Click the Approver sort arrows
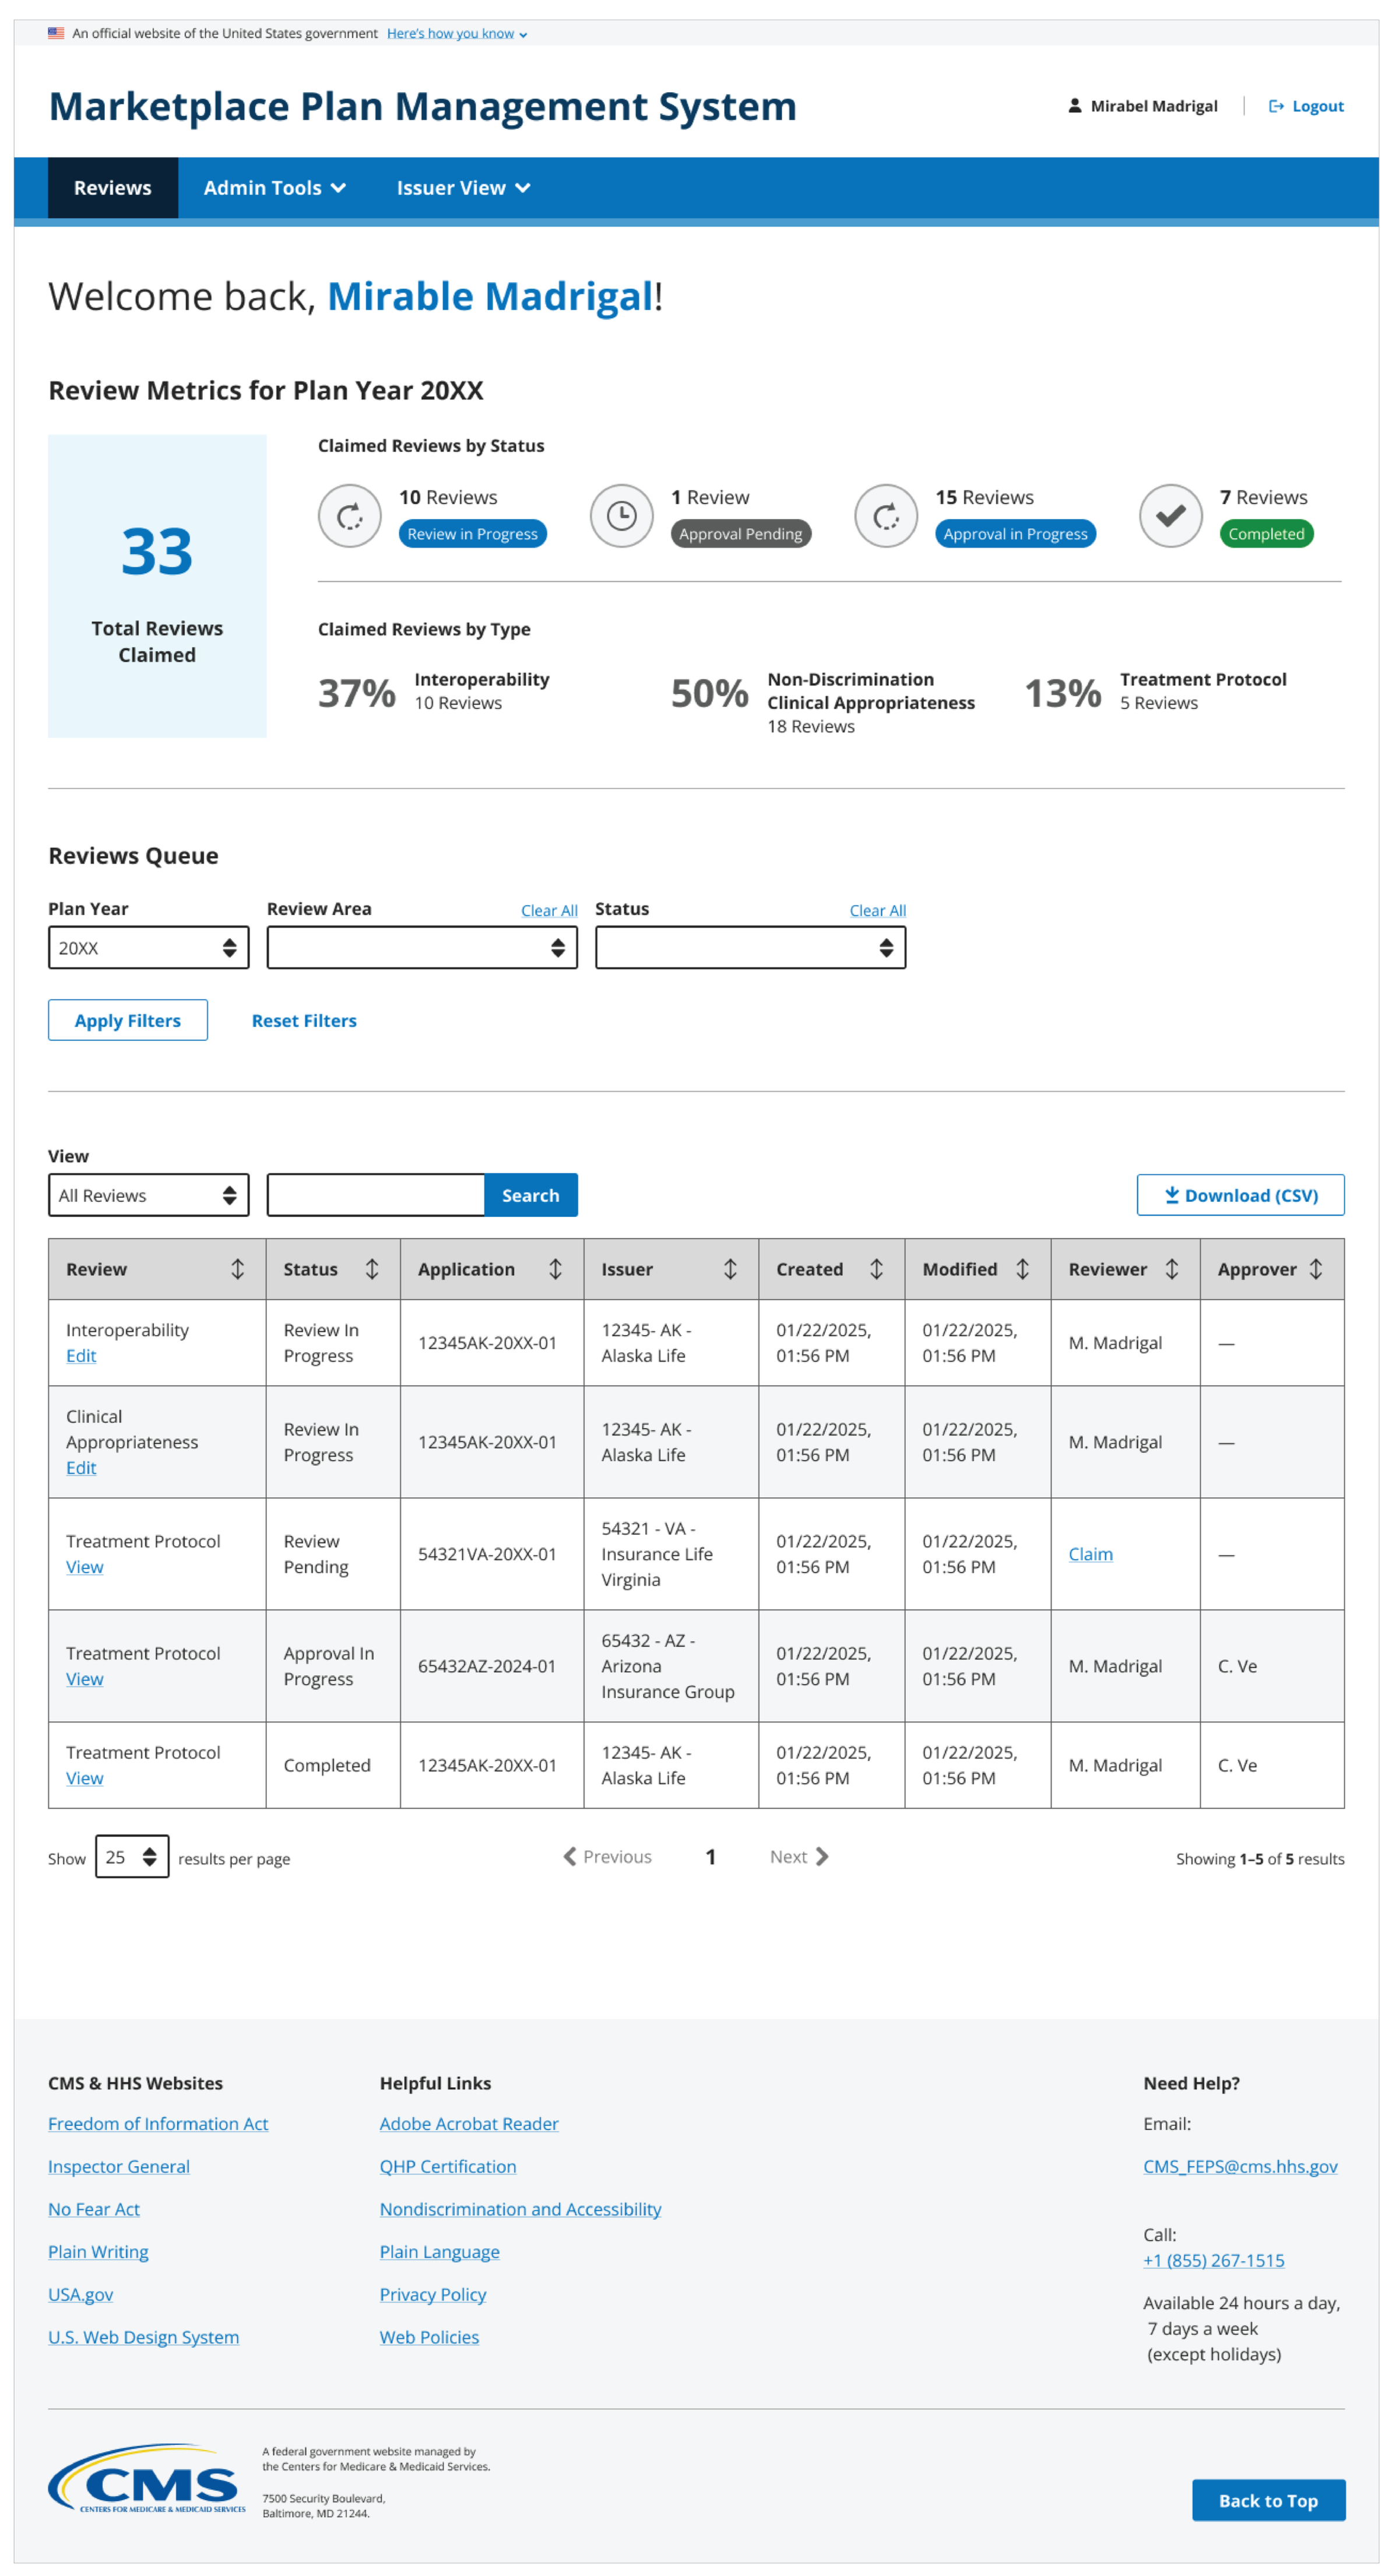Viewport: 1396px width, 2576px height. (1316, 1269)
